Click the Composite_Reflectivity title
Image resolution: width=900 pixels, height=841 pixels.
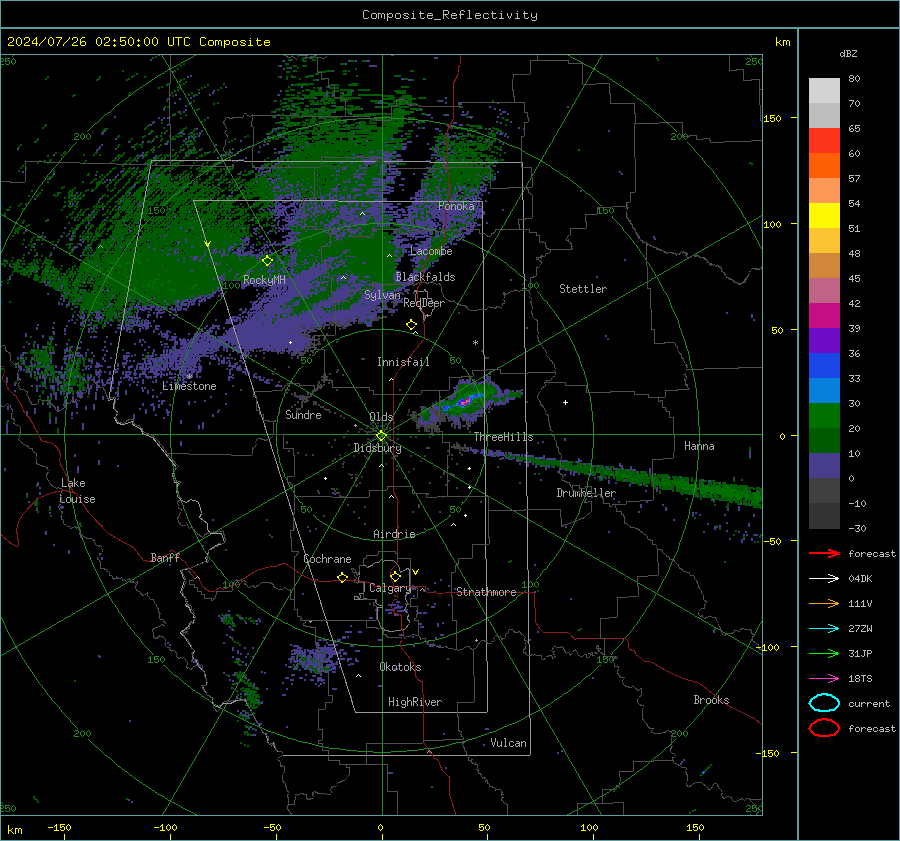(450, 15)
